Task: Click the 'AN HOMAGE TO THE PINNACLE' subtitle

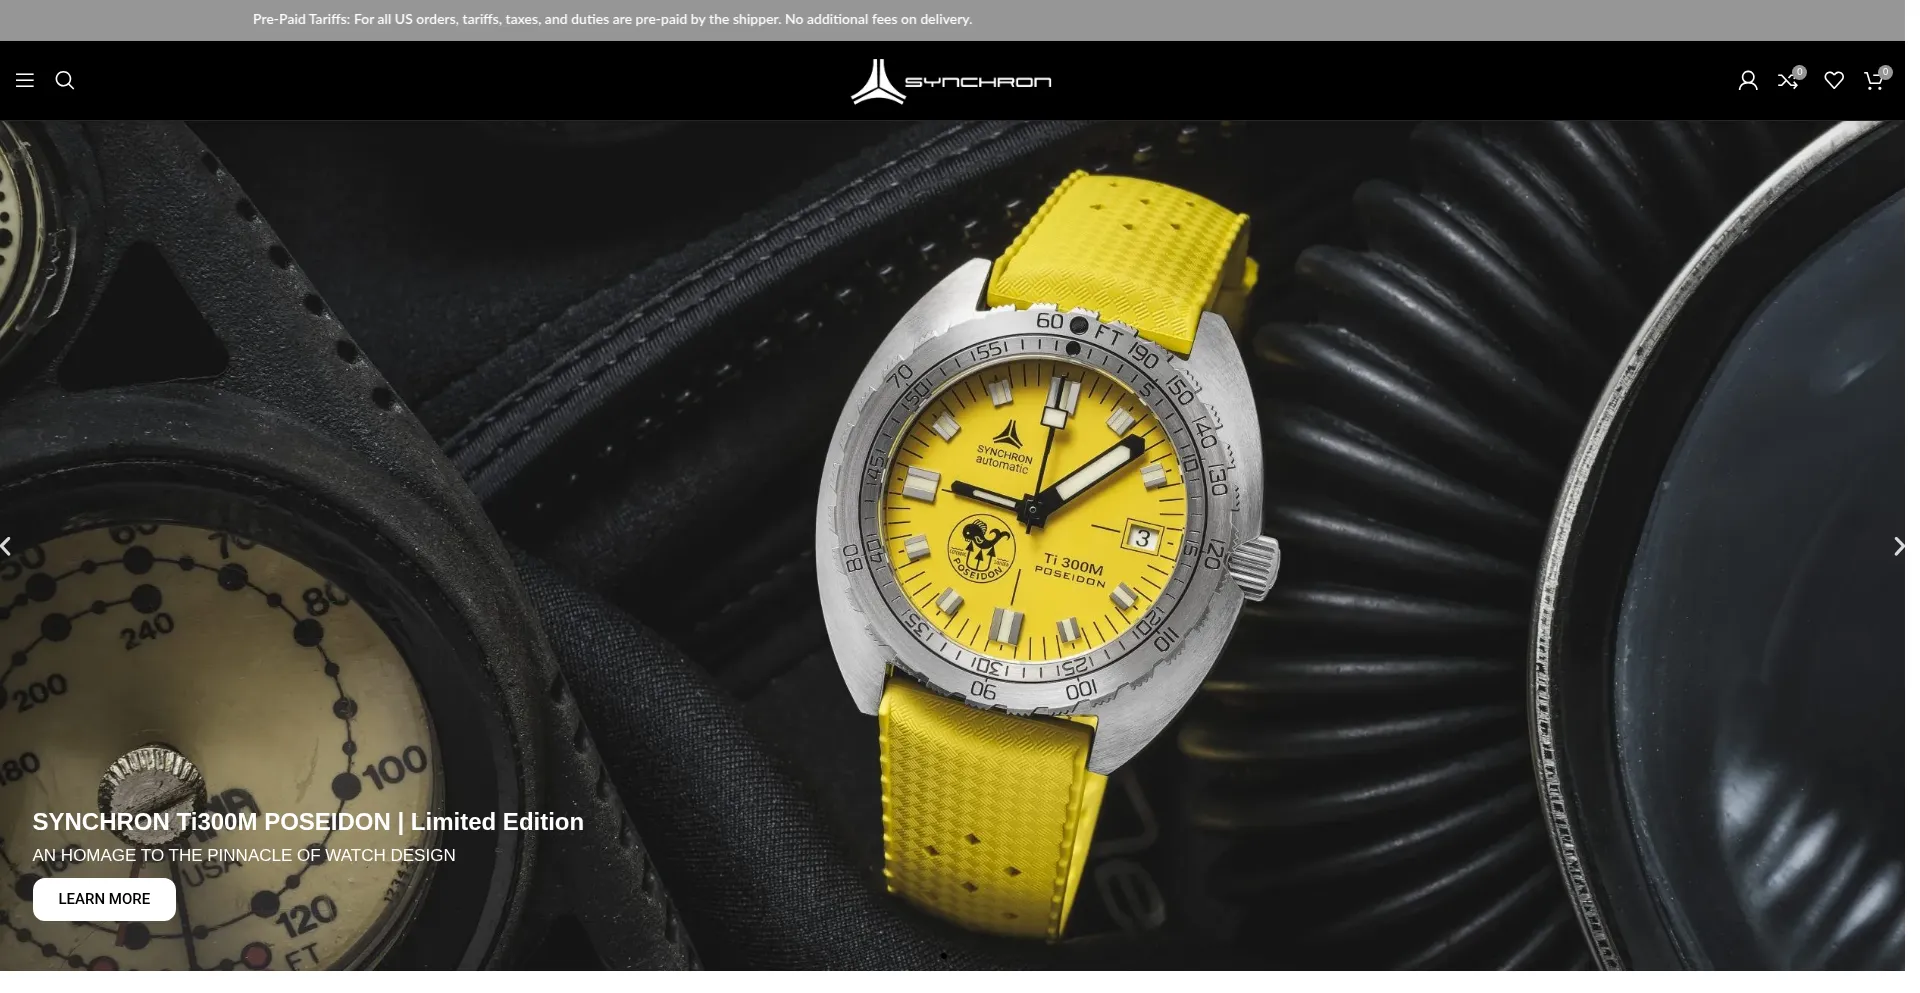Action: point(244,855)
